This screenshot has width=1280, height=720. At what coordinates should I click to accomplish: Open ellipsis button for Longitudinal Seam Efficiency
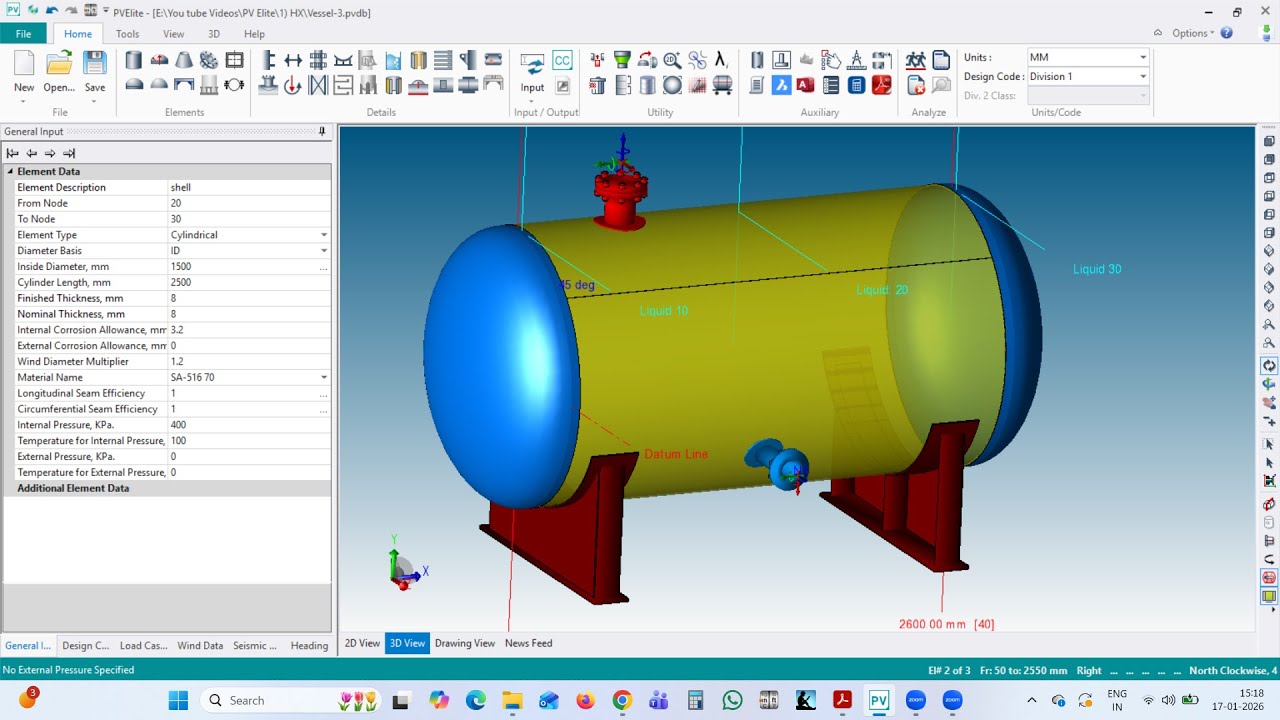323,393
